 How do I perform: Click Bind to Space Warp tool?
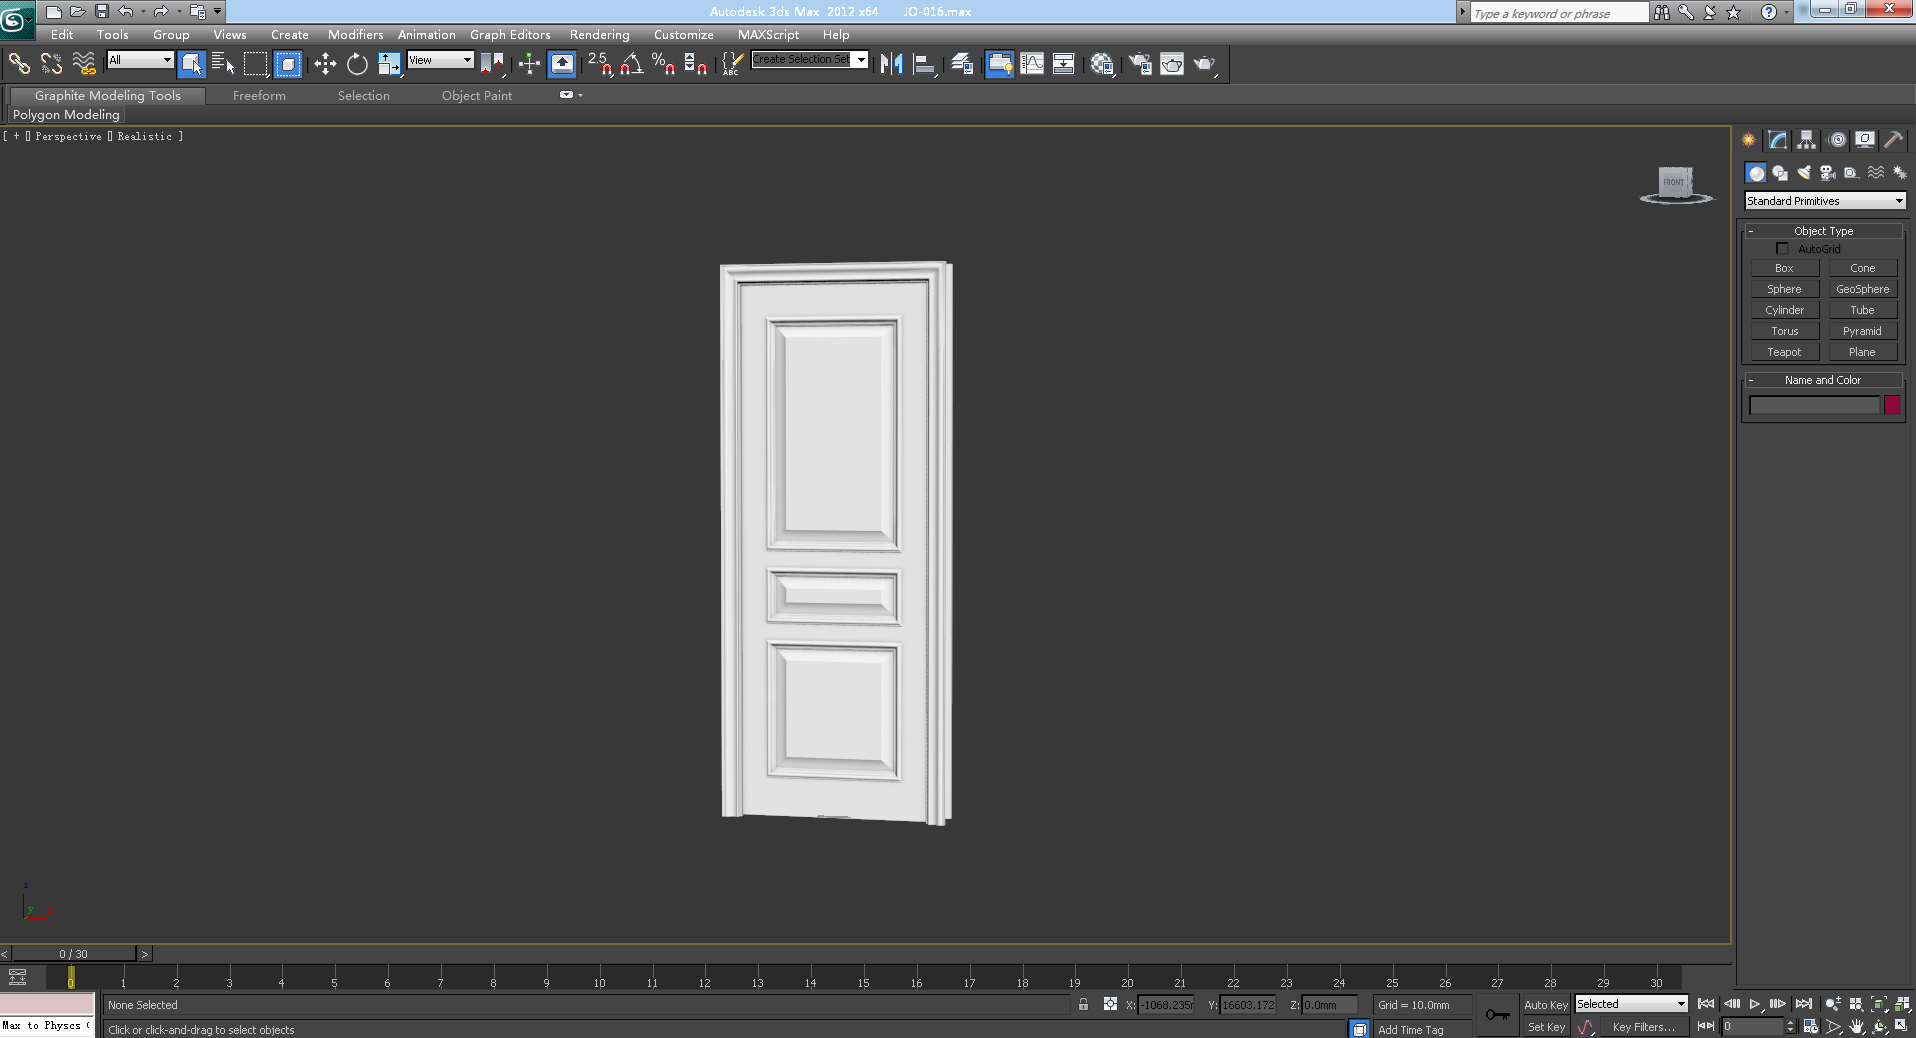[x=84, y=64]
